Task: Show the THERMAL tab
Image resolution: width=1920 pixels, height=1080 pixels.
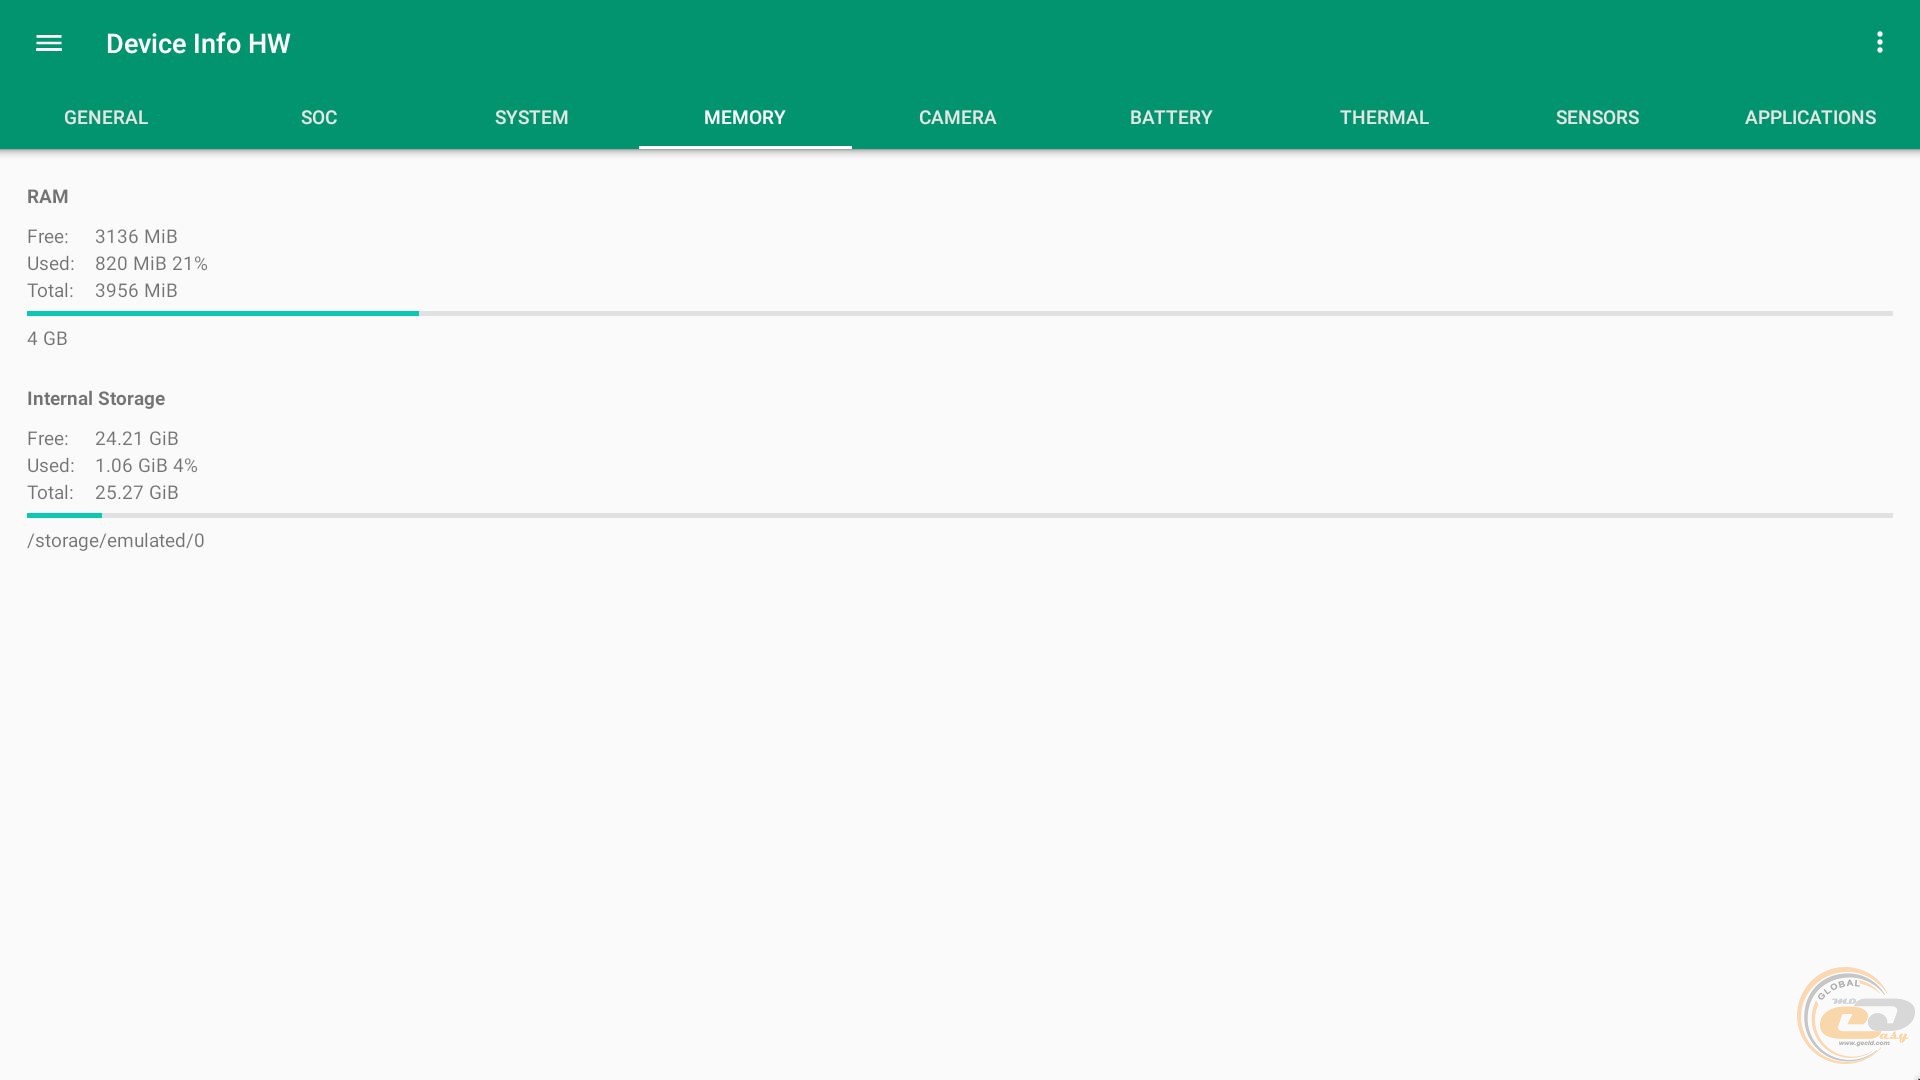Action: click(x=1384, y=118)
